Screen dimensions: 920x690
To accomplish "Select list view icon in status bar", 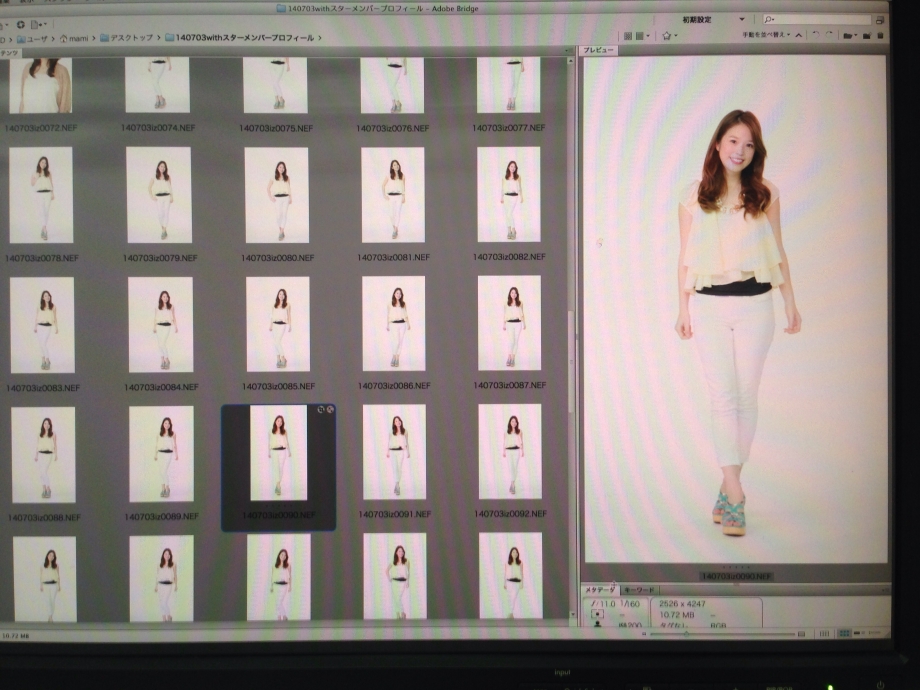I will click(x=874, y=634).
